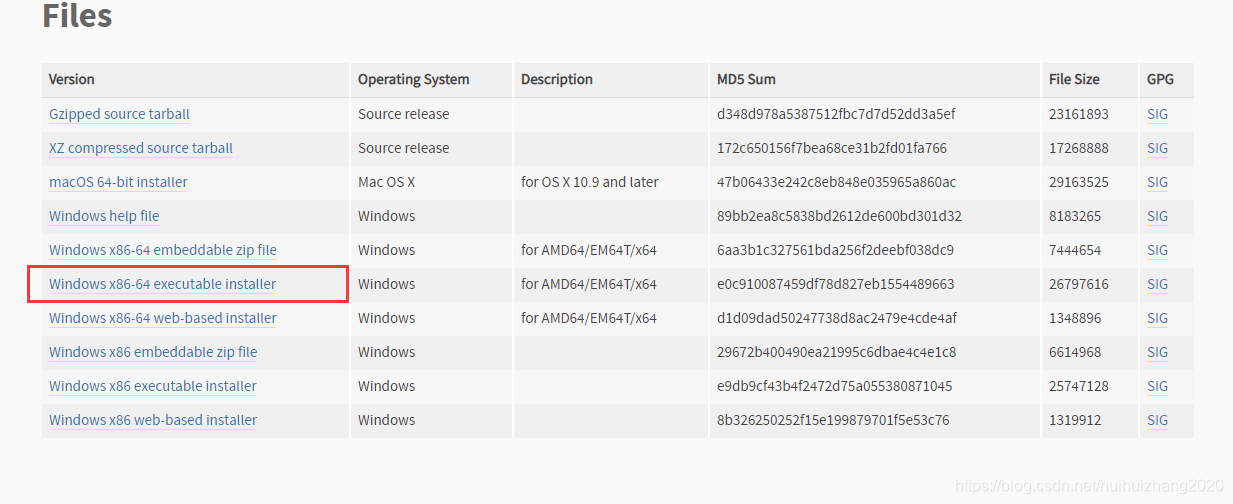Click file size 25747128
The image size is (1233, 504).
[x=1079, y=386]
